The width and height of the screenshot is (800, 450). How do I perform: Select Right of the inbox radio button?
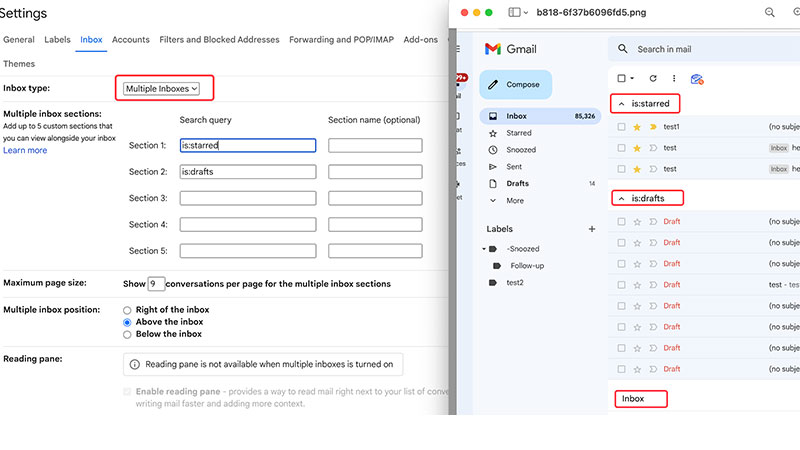127,310
